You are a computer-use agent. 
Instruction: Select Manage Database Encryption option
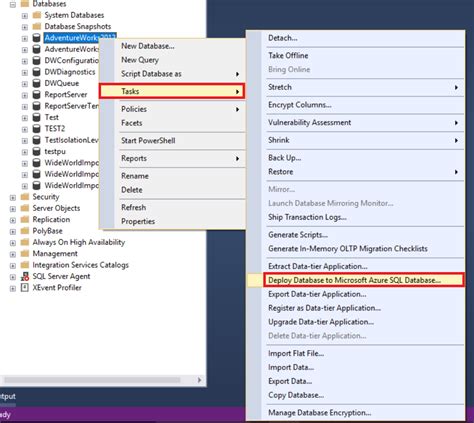[x=355, y=413]
